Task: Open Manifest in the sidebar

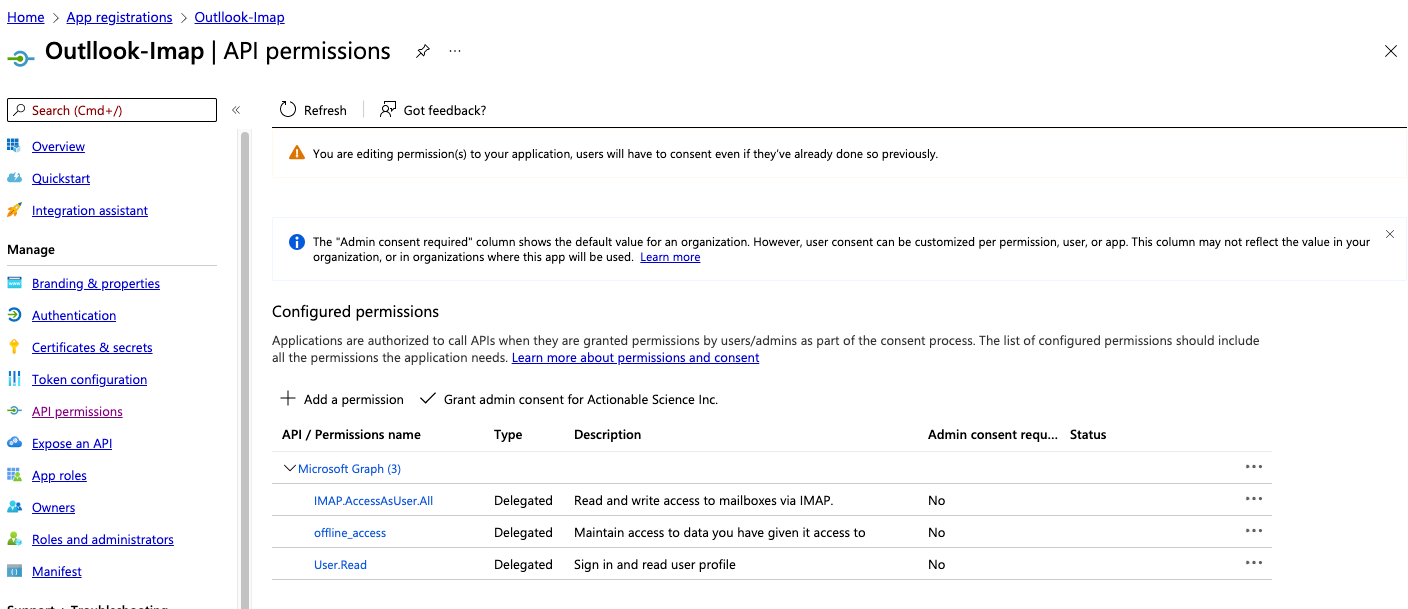Action: tap(57, 571)
